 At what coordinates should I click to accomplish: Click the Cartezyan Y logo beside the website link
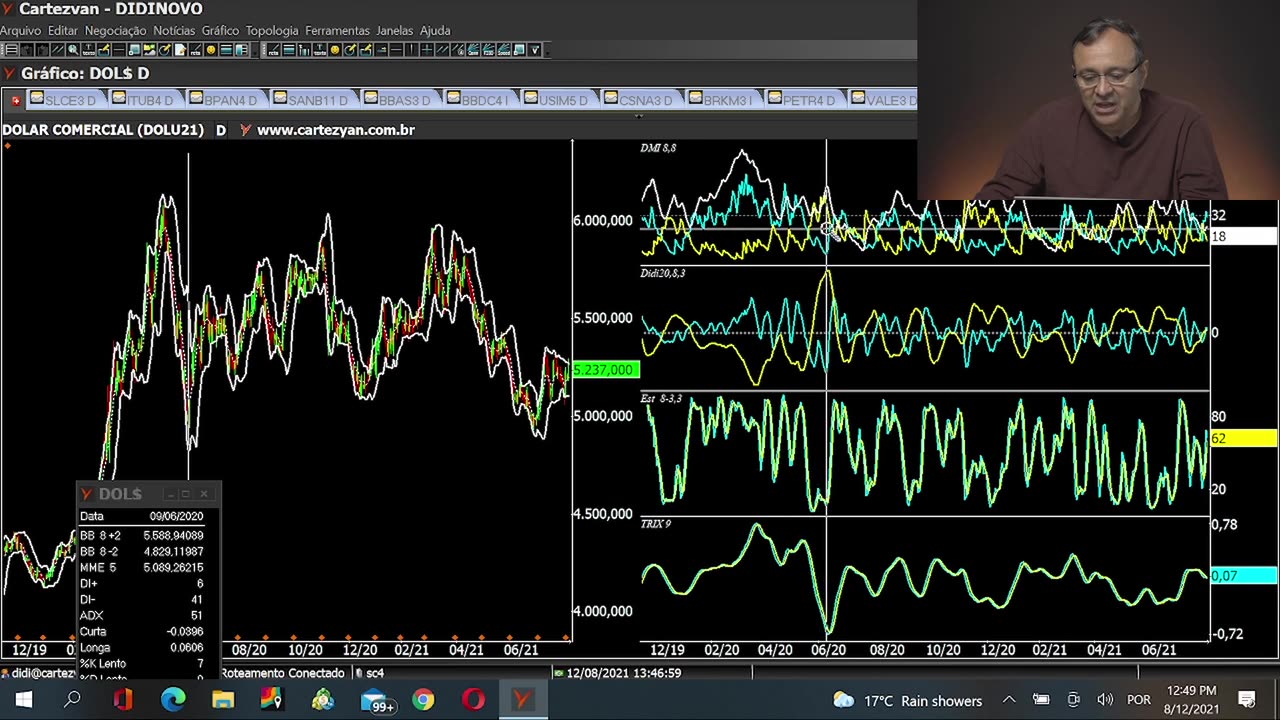(x=245, y=130)
